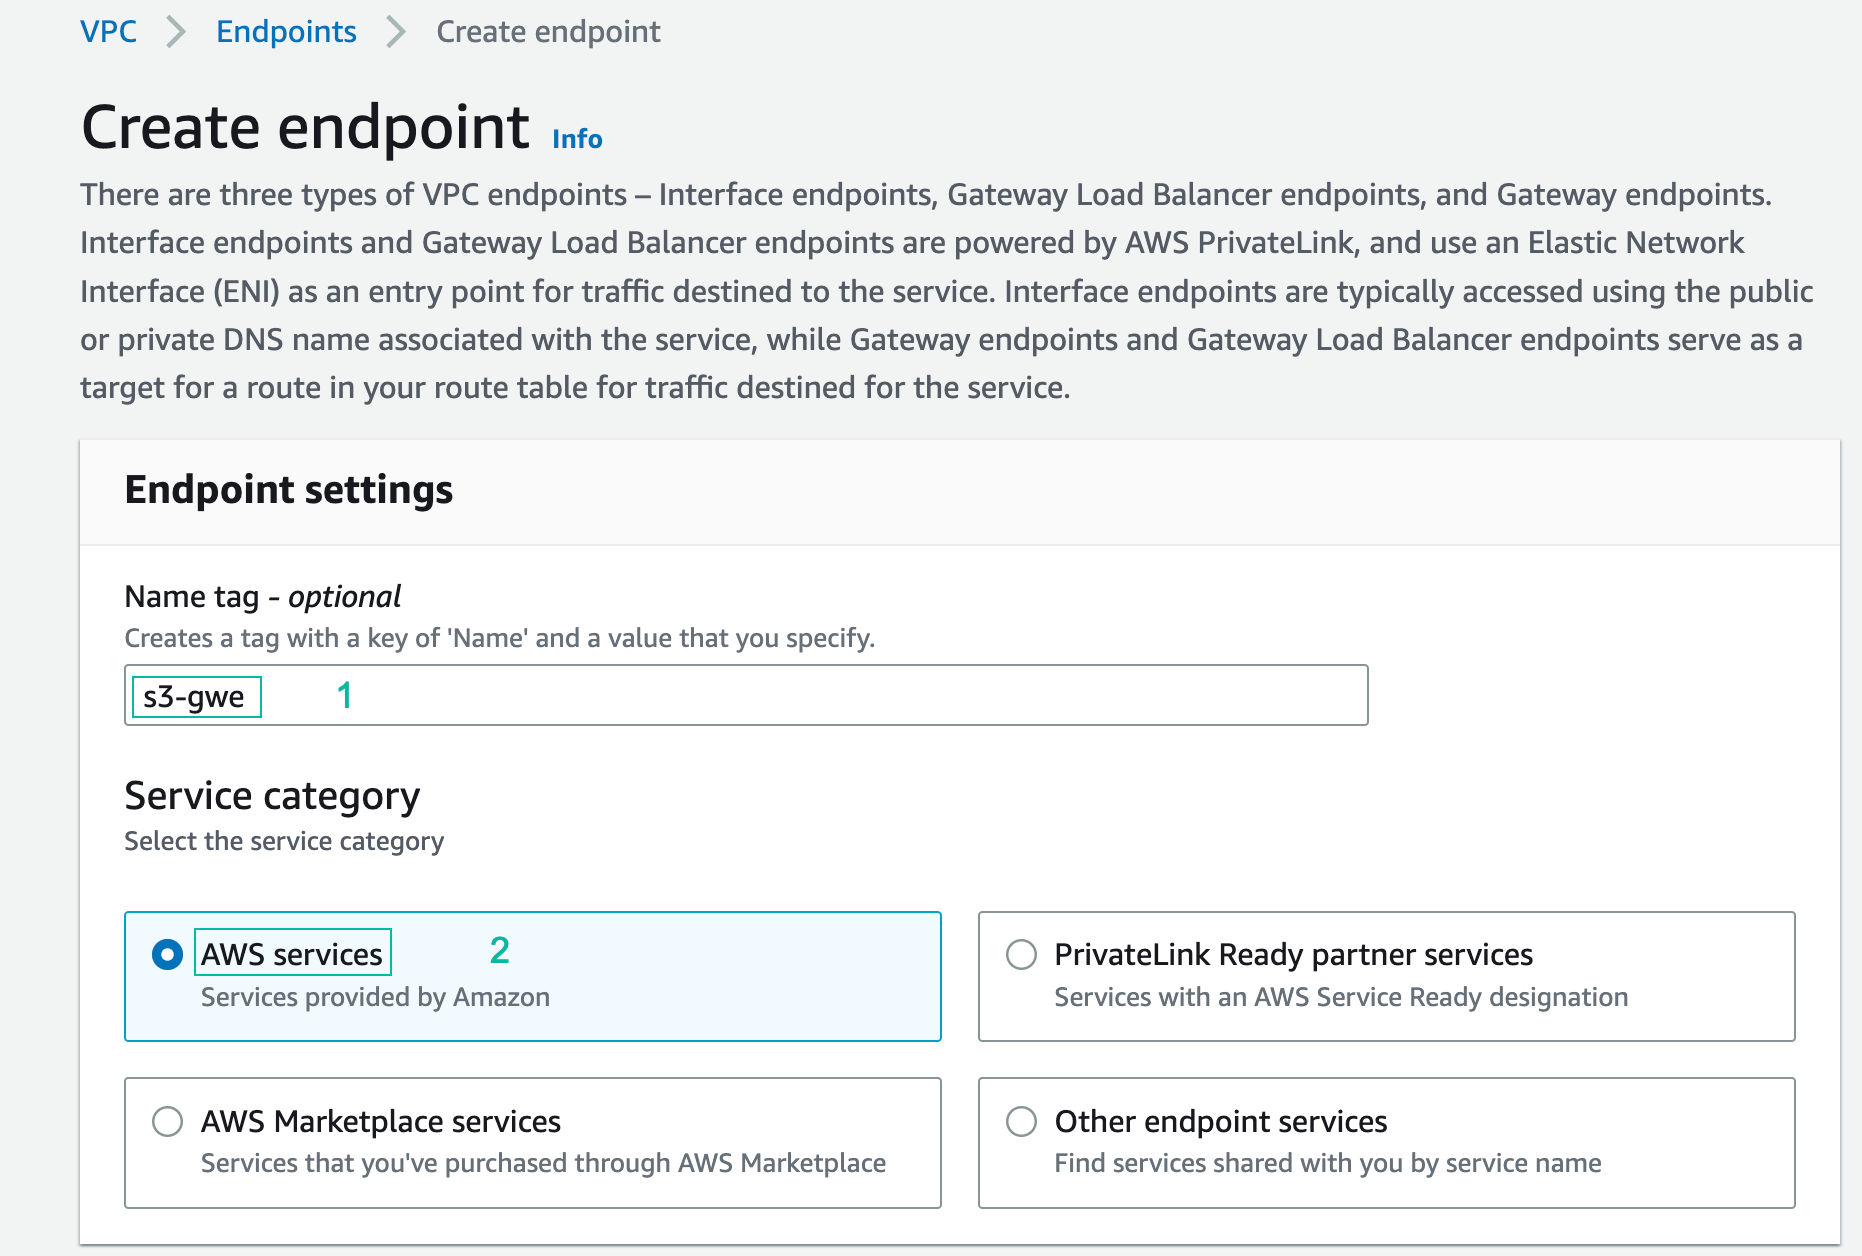
Task: Toggle the selected AWS services radio indicator
Action: pyautogui.click(x=166, y=954)
